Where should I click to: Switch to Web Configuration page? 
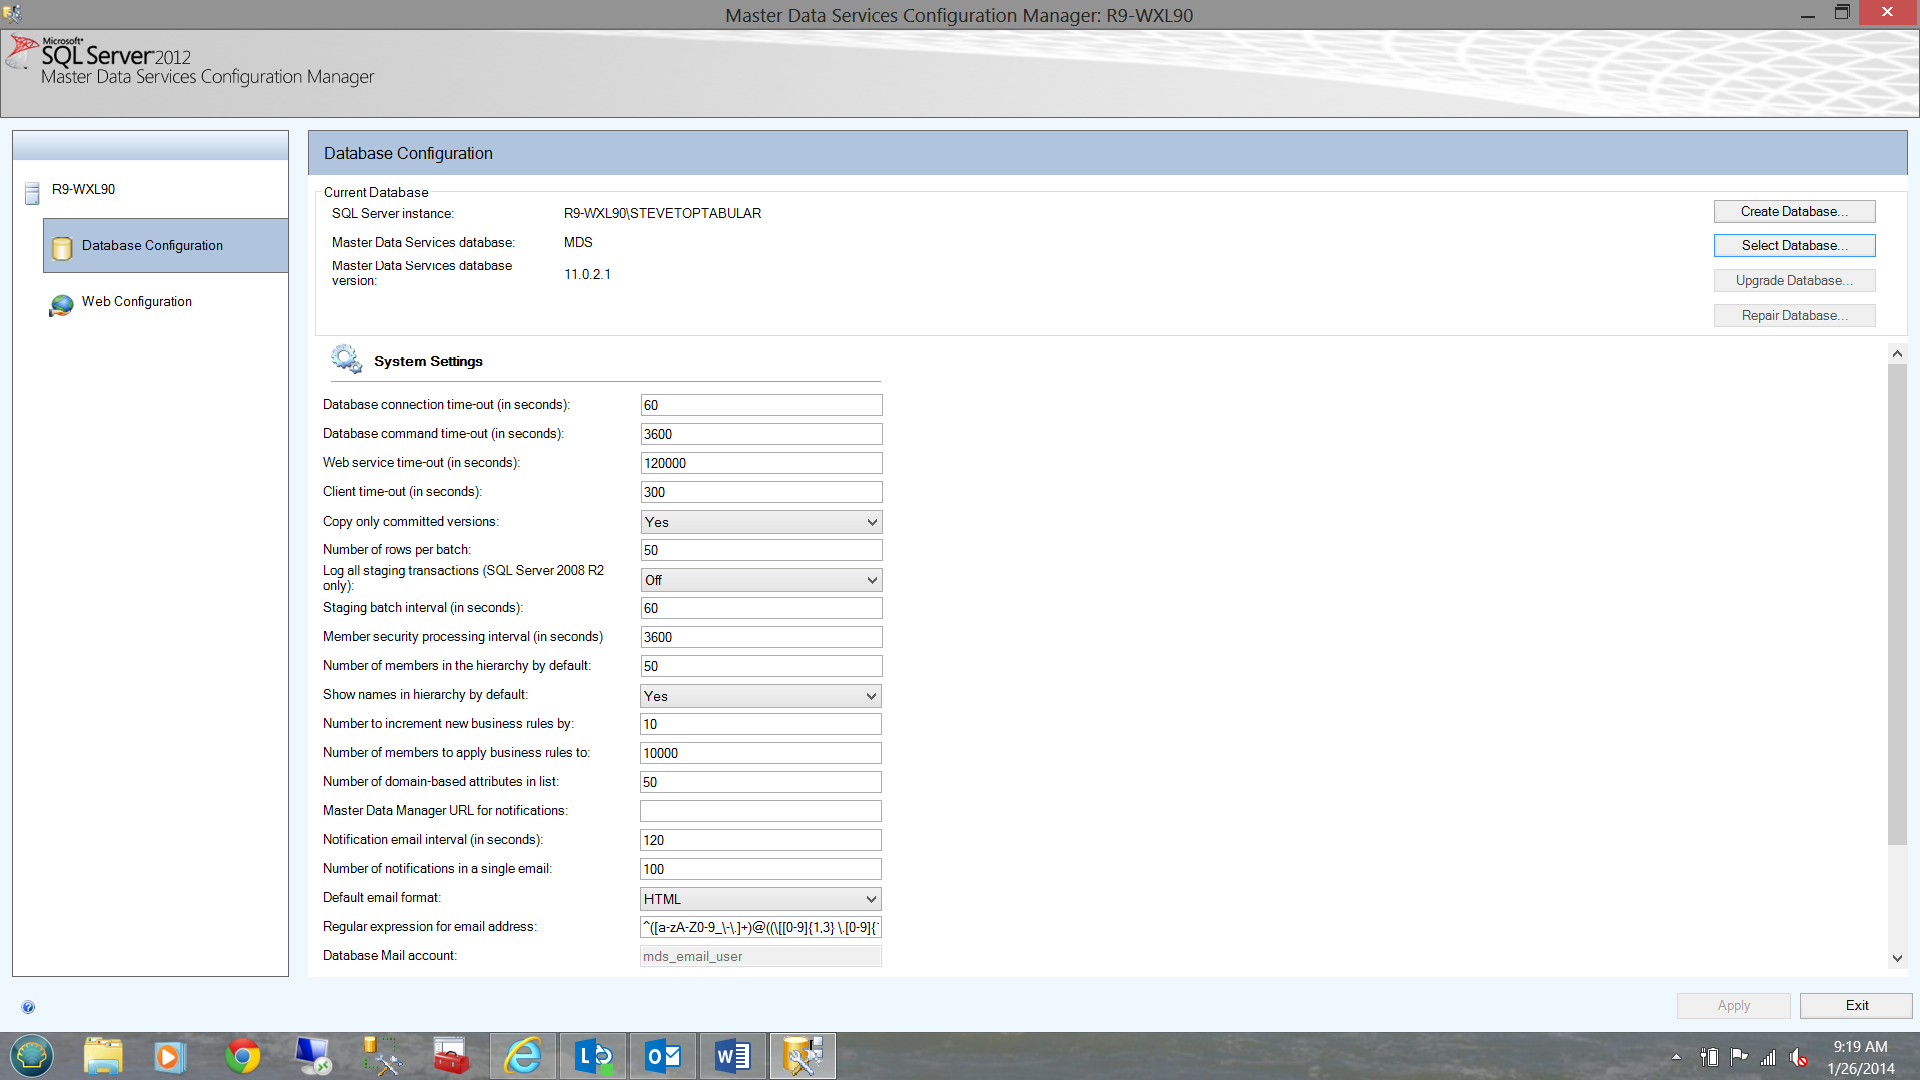click(137, 302)
